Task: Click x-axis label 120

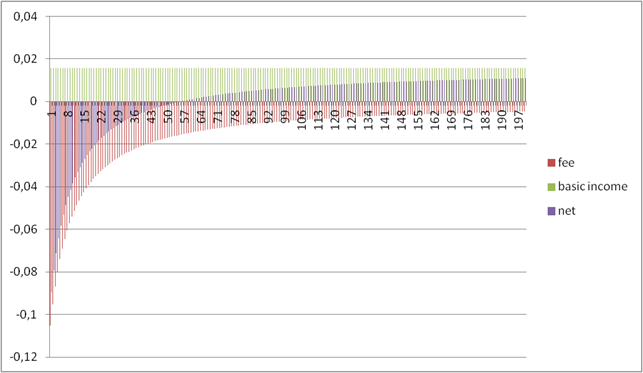Action: (336, 119)
